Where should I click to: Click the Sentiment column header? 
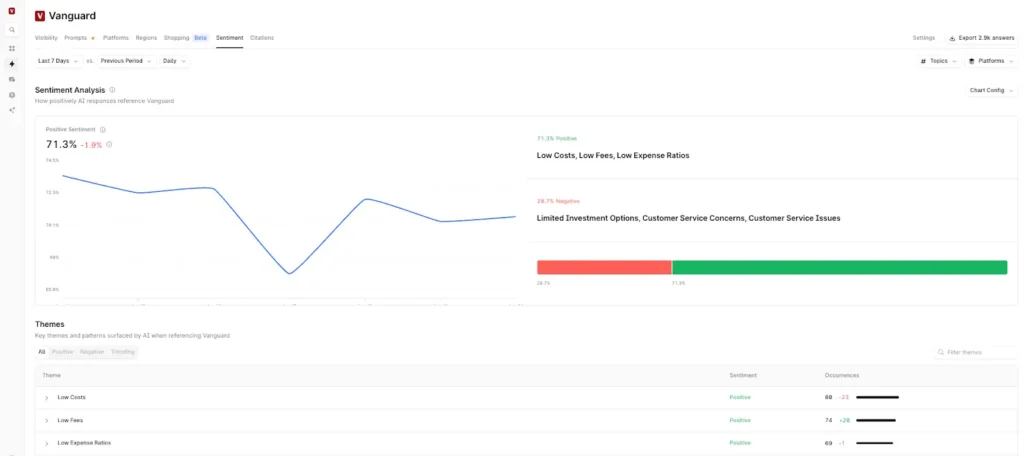tap(743, 376)
